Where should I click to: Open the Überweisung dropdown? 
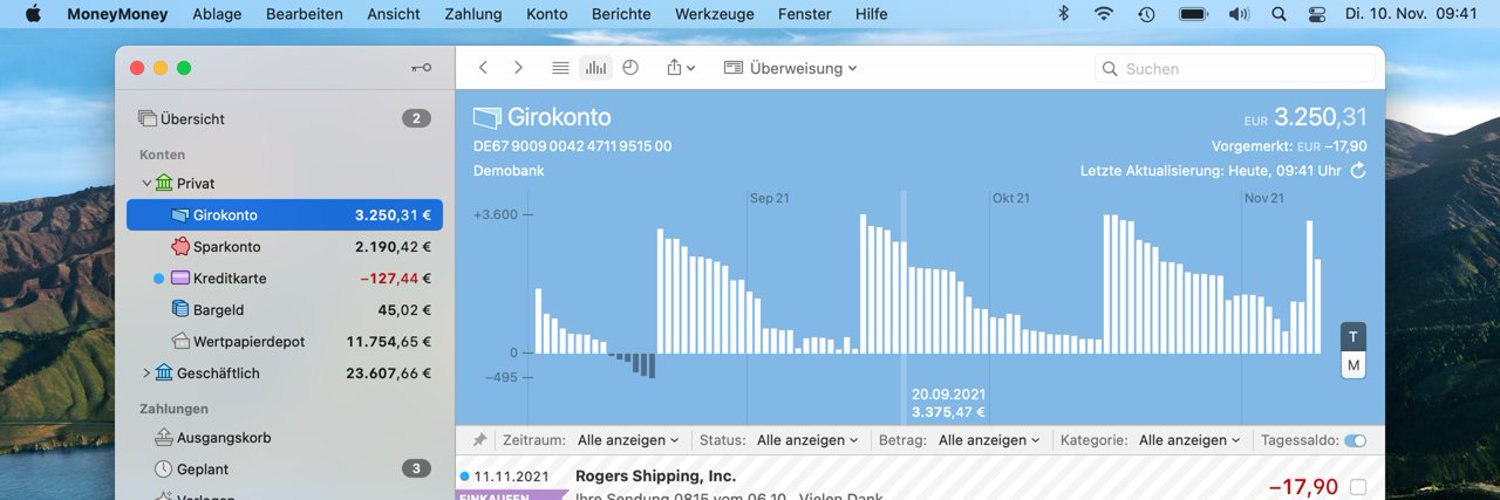click(x=790, y=68)
